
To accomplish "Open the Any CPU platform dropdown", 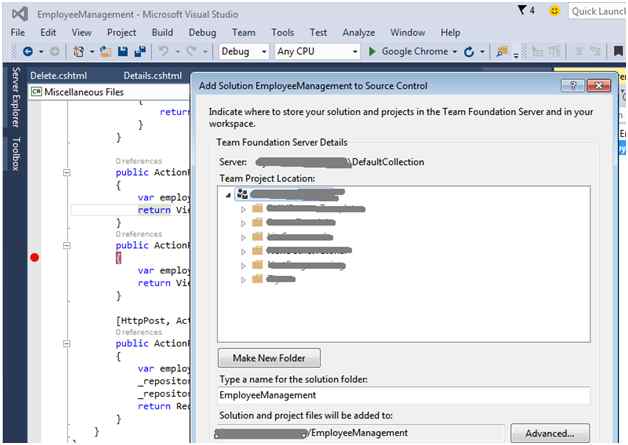I will click(x=317, y=51).
